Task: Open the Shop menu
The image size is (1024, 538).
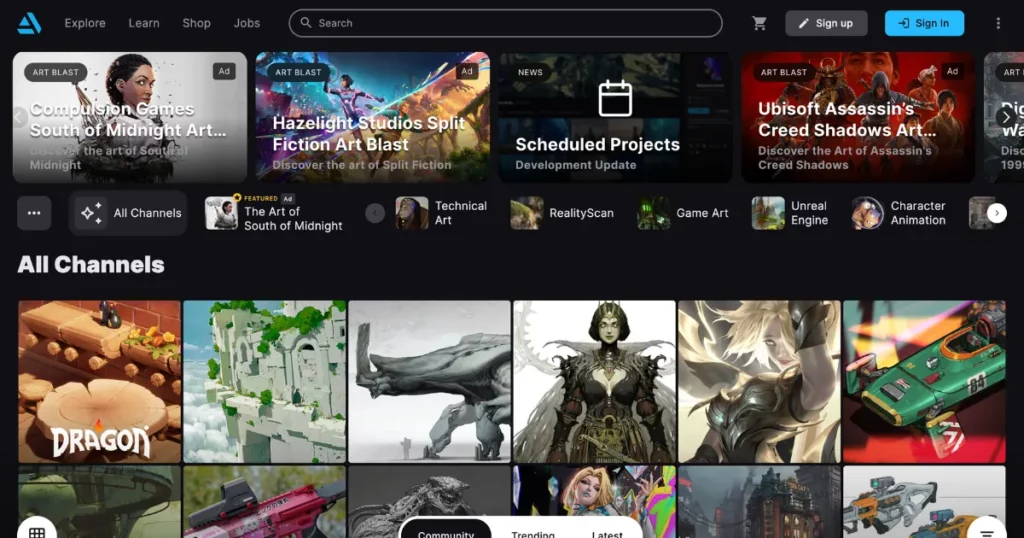Action: tap(196, 23)
